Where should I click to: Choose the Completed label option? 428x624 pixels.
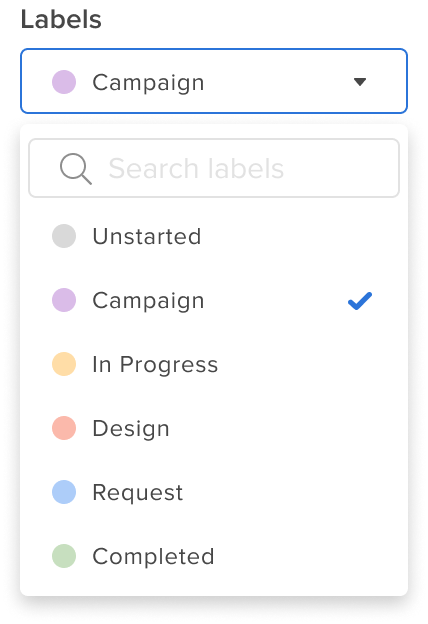pos(214,556)
